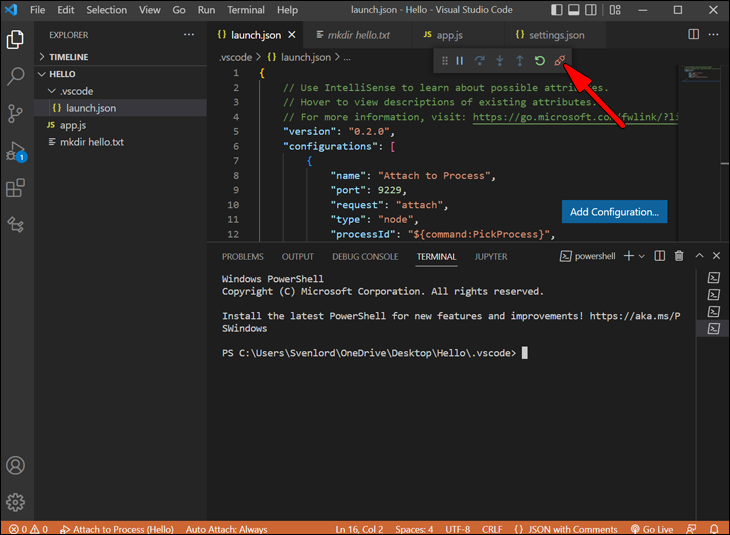The height and width of the screenshot is (535, 730).
Task: Open the new terminal profile dropdown
Action: pyautogui.click(x=642, y=257)
